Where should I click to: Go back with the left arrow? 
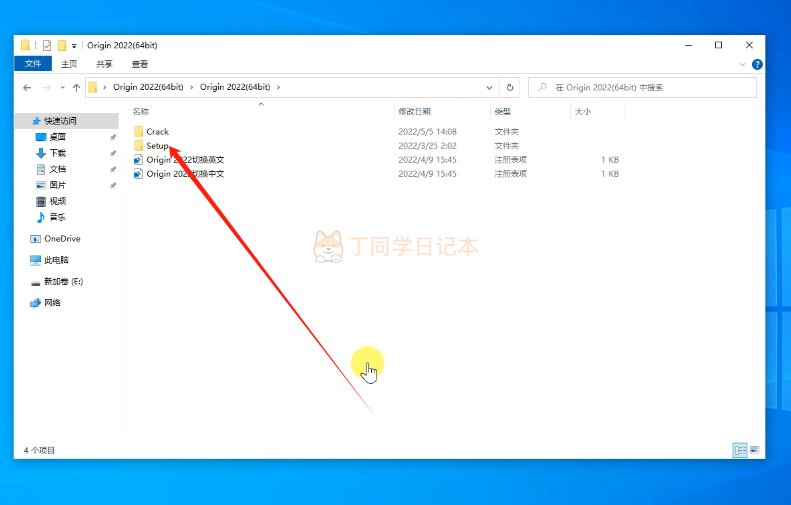(27, 88)
